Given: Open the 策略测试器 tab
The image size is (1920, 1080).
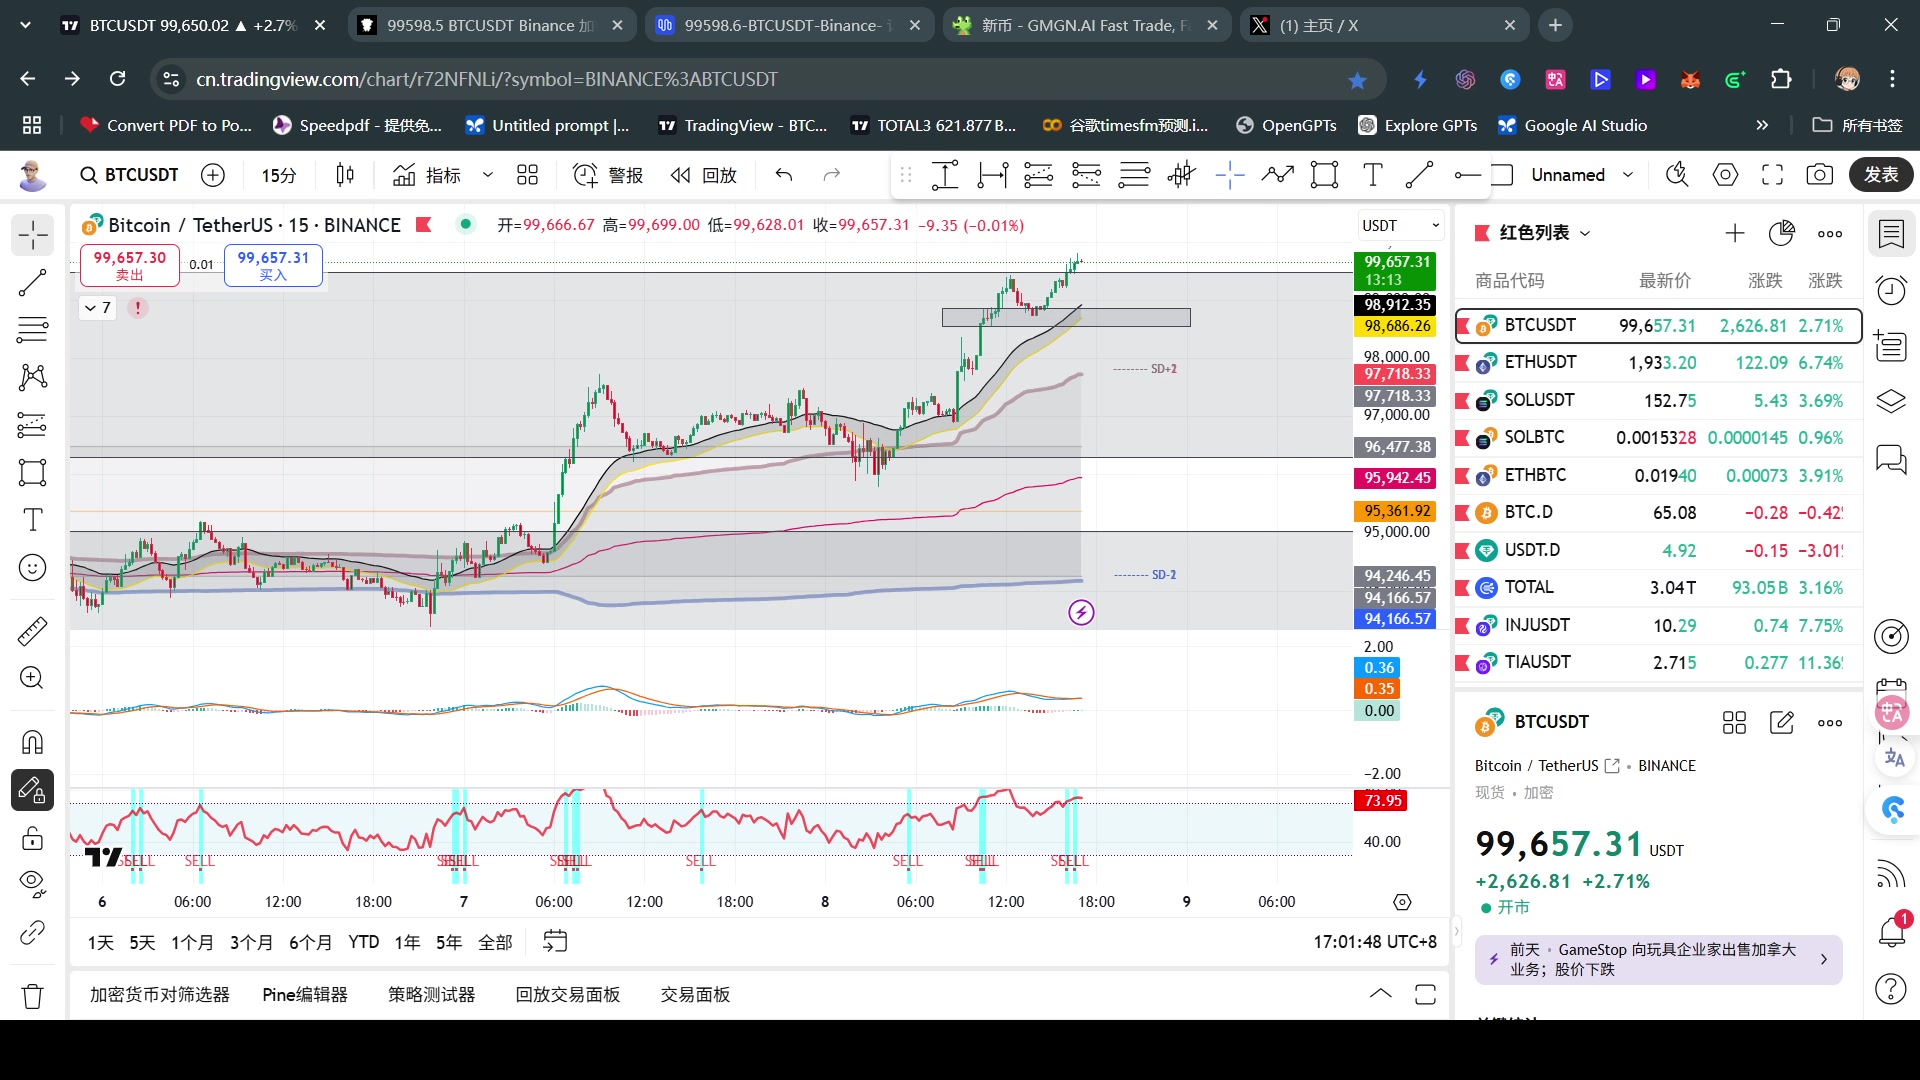Looking at the screenshot, I should pyautogui.click(x=432, y=995).
